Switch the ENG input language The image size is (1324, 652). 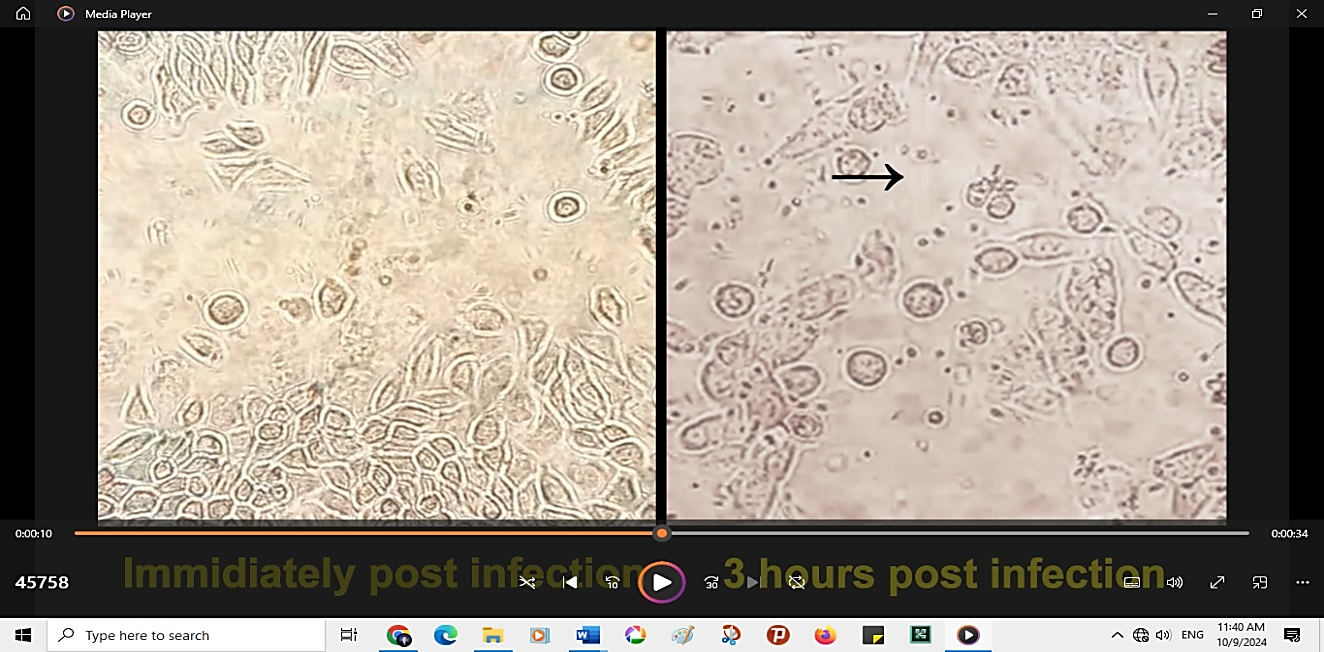[1192, 635]
